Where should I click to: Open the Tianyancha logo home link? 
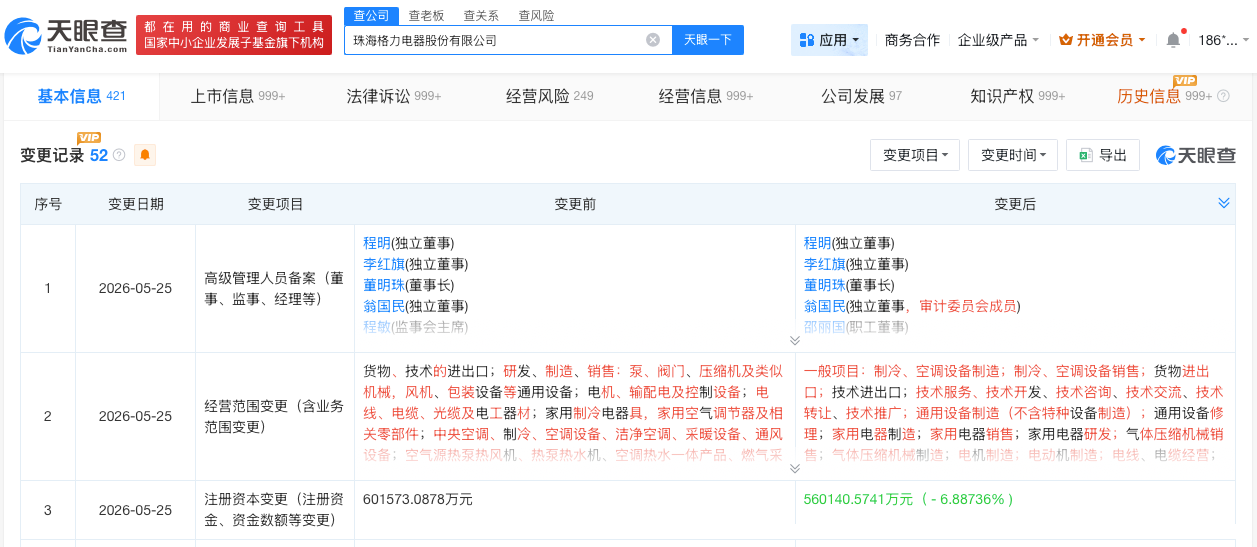(66, 35)
